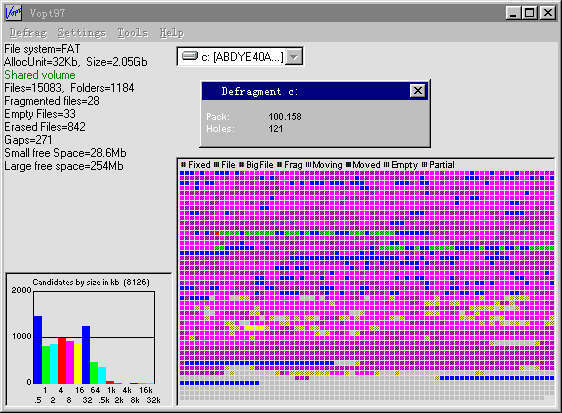Open the Tools menu
The image size is (562, 413).
click(133, 33)
